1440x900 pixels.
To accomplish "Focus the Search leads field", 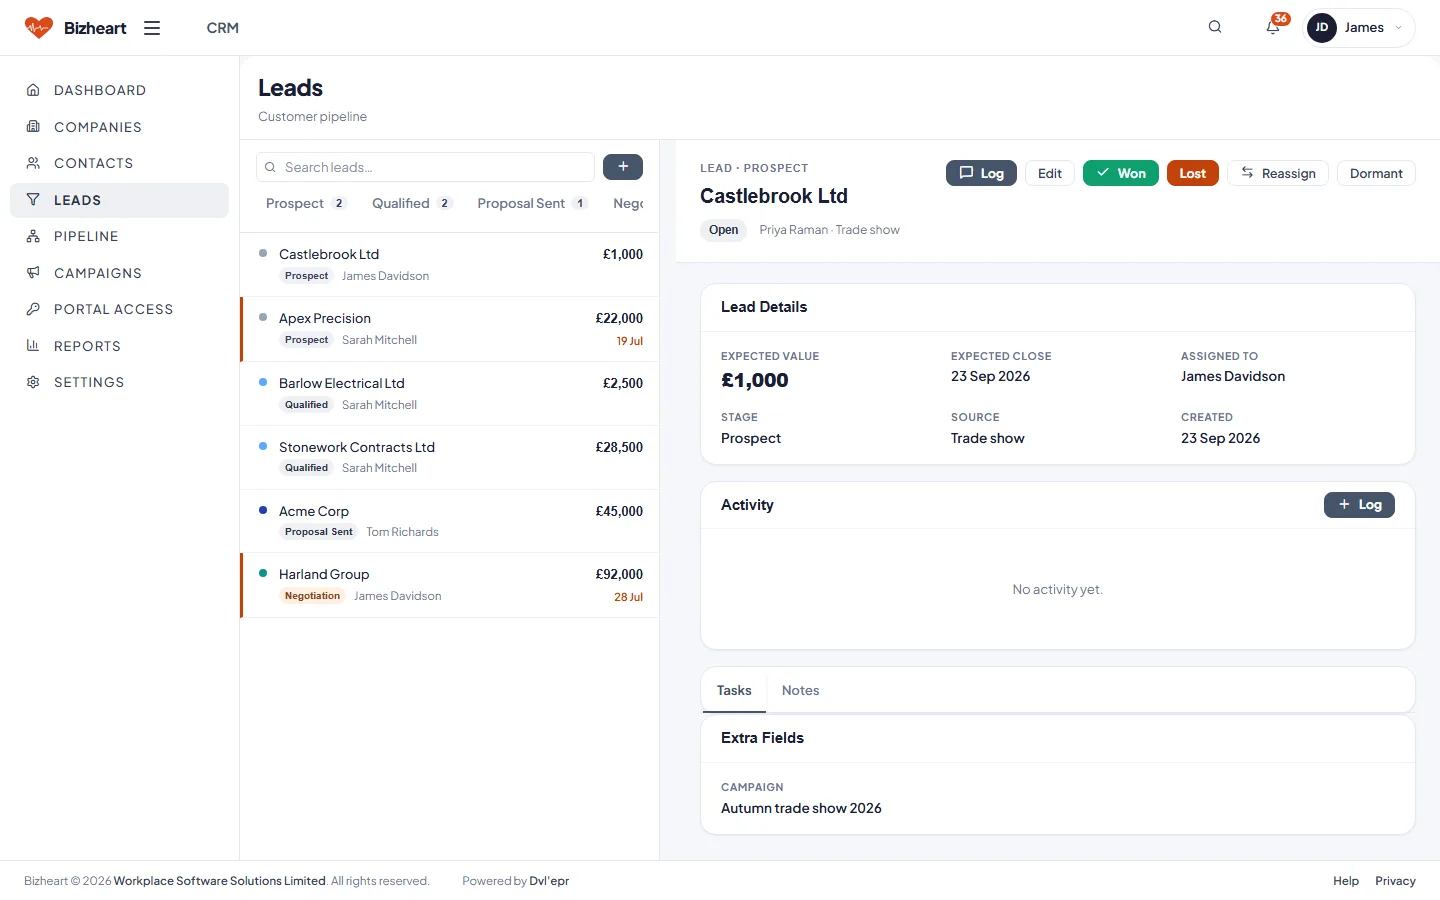I will click(426, 167).
